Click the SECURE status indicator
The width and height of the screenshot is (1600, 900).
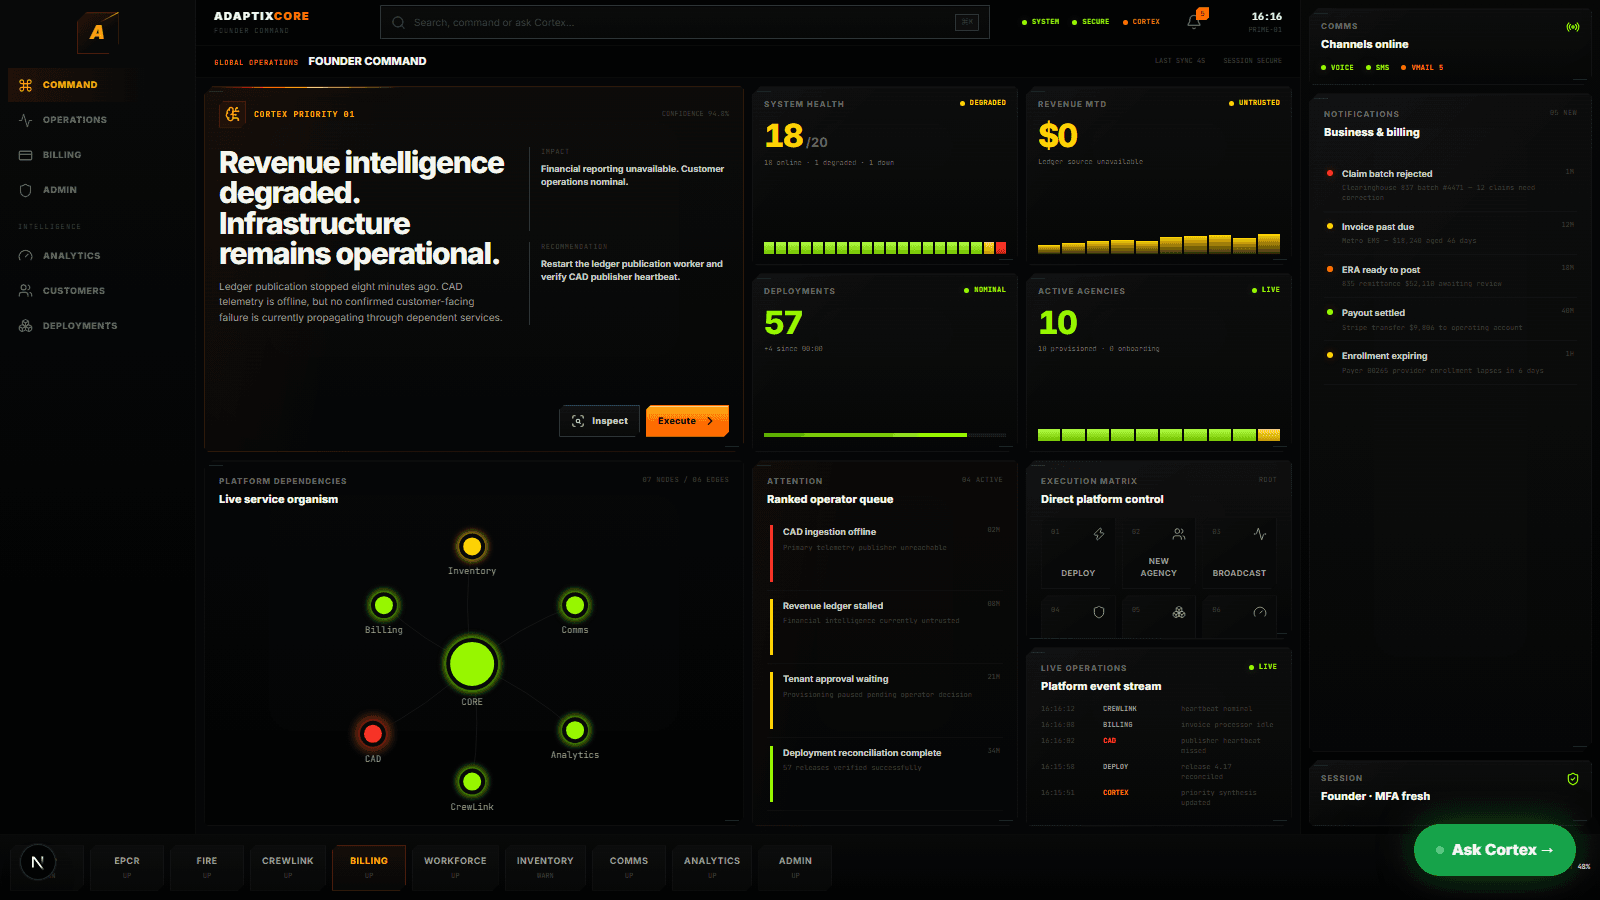tap(1091, 22)
